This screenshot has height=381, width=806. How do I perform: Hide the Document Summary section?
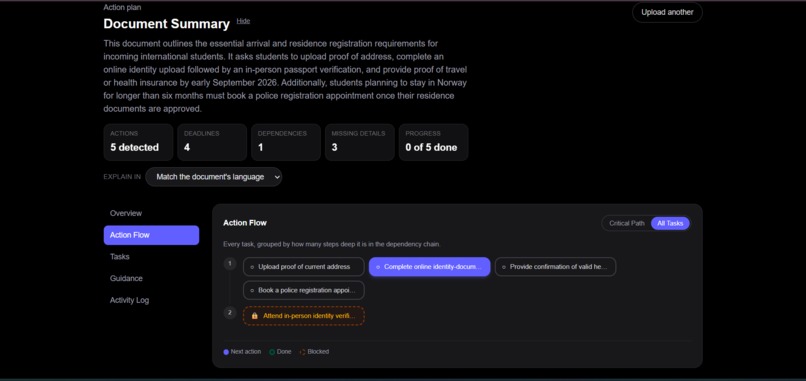coord(243,21)
